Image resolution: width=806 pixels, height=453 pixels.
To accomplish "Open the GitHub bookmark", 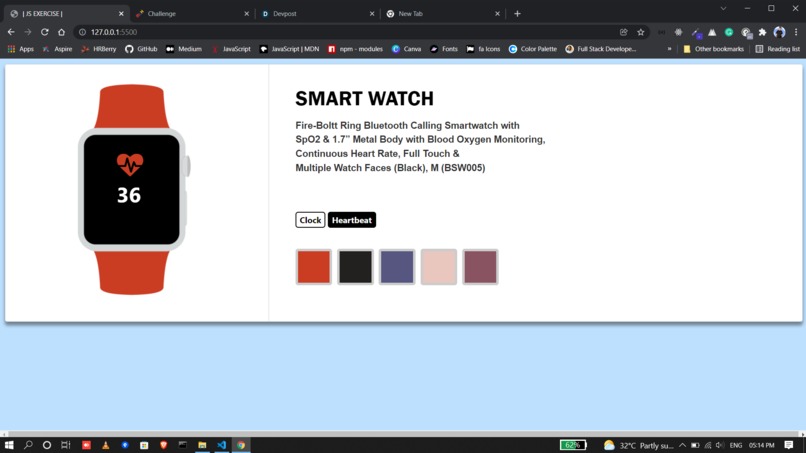I will tap(141, 49).
